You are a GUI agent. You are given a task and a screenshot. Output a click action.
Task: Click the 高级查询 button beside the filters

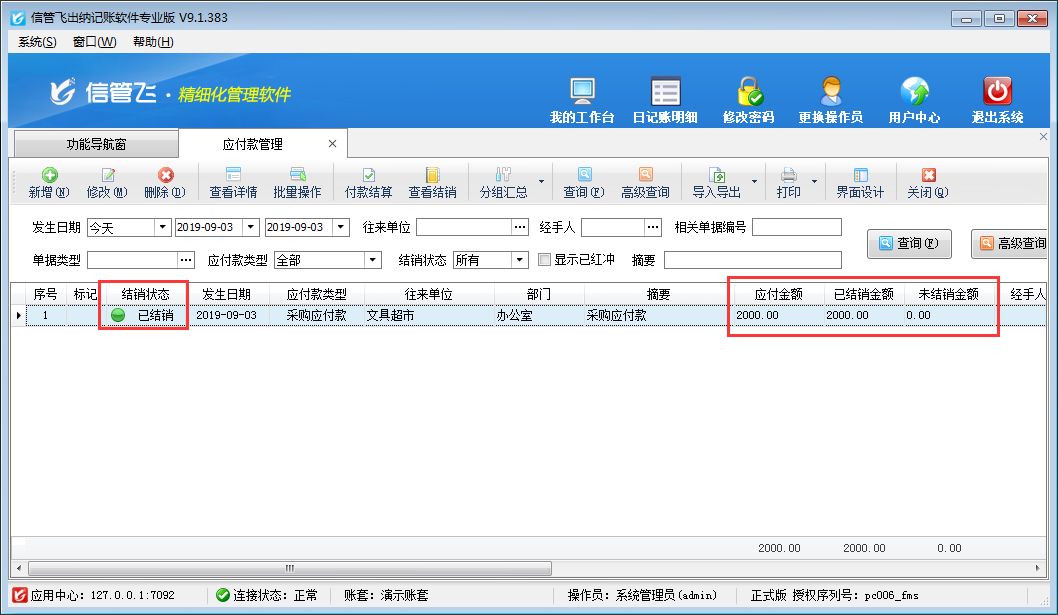1012,243
